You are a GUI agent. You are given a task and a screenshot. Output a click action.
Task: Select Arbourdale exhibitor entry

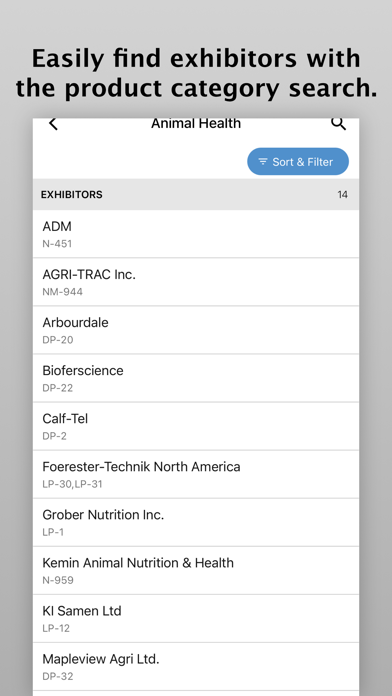tap(196, 330)
